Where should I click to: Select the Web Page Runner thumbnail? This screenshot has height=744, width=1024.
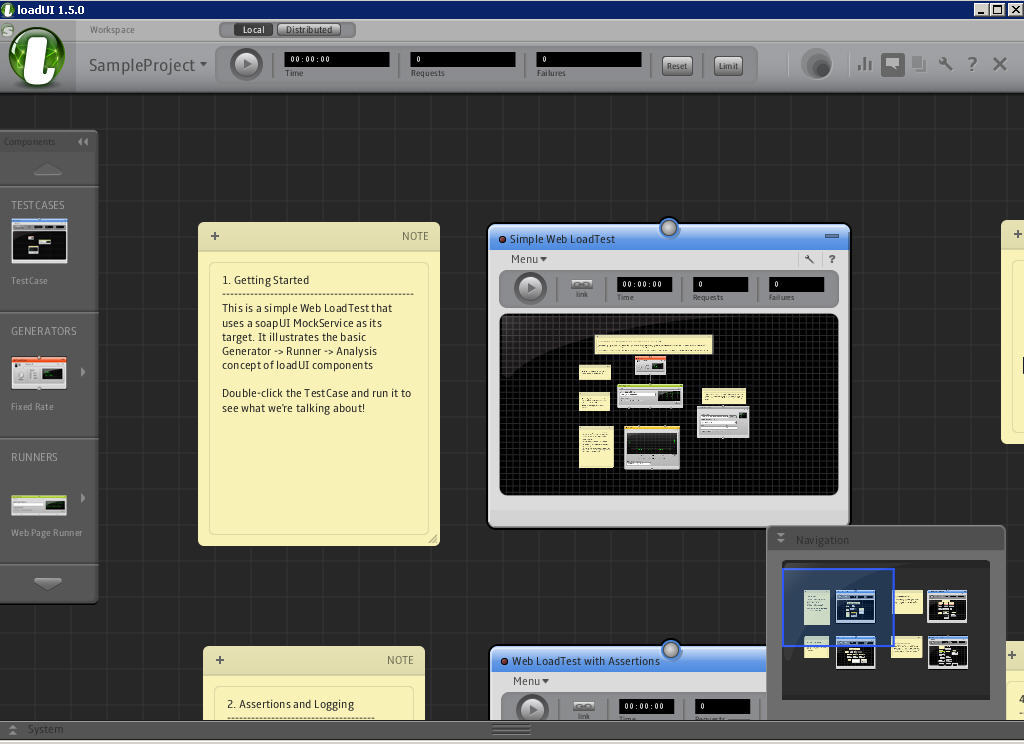point(39,505)
